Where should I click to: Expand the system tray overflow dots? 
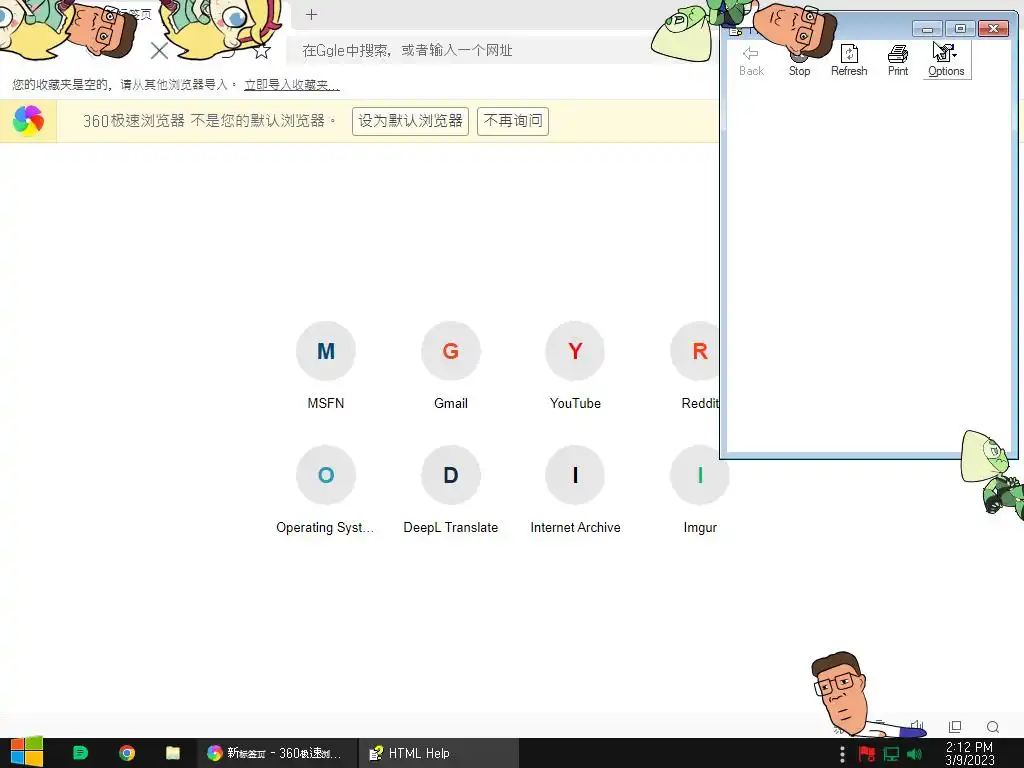point(842,754)
